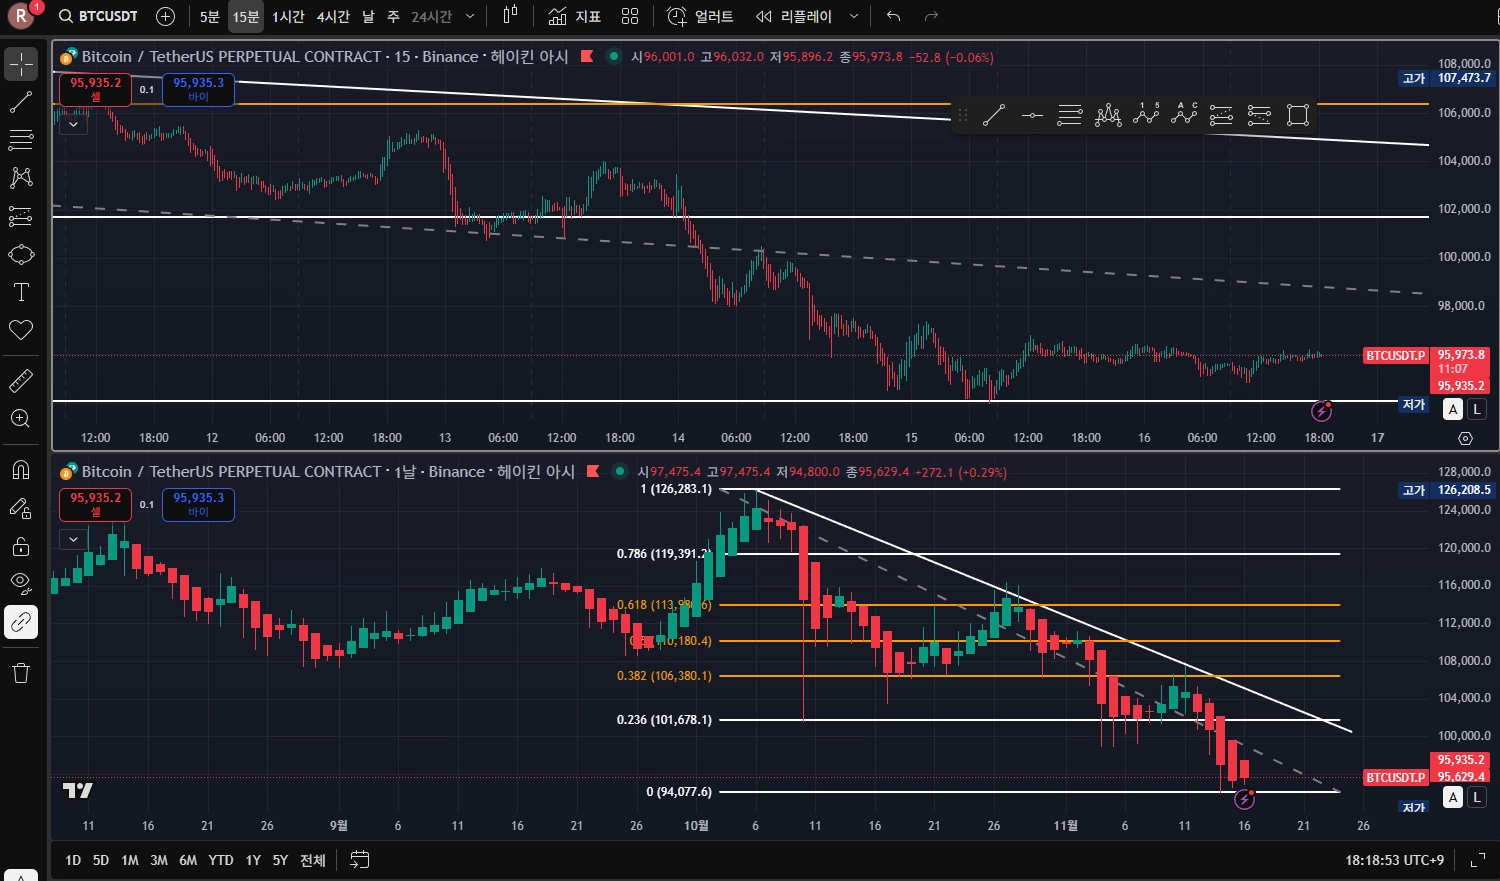
Task: Click the sell button on the 15-minute chart
Action: [x=95, y=89]
